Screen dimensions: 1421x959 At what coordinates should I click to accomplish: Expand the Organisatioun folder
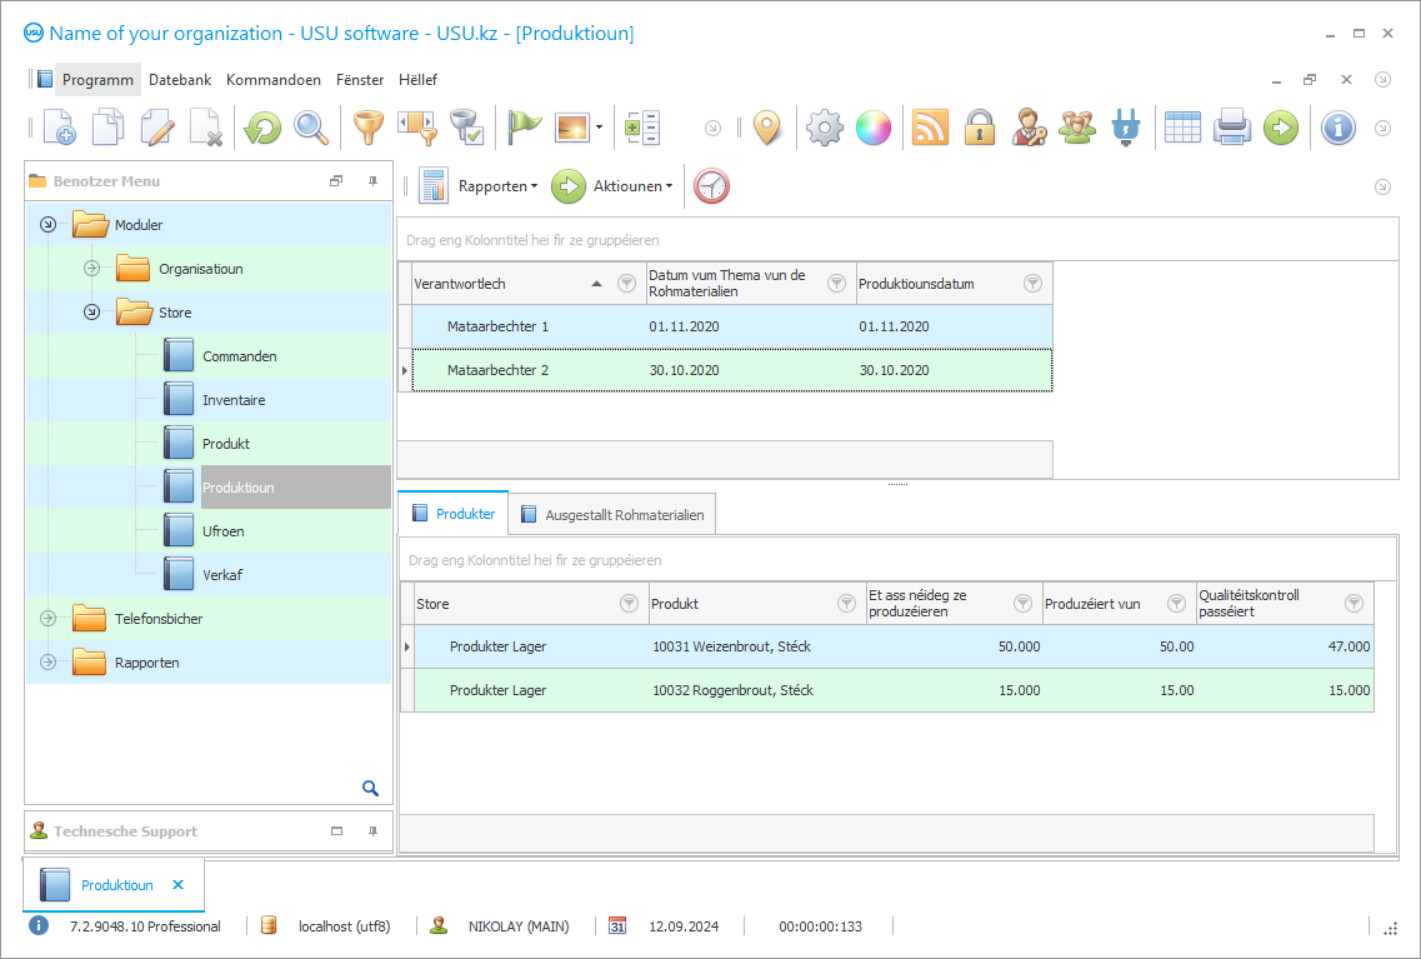(x=92, y=268)
